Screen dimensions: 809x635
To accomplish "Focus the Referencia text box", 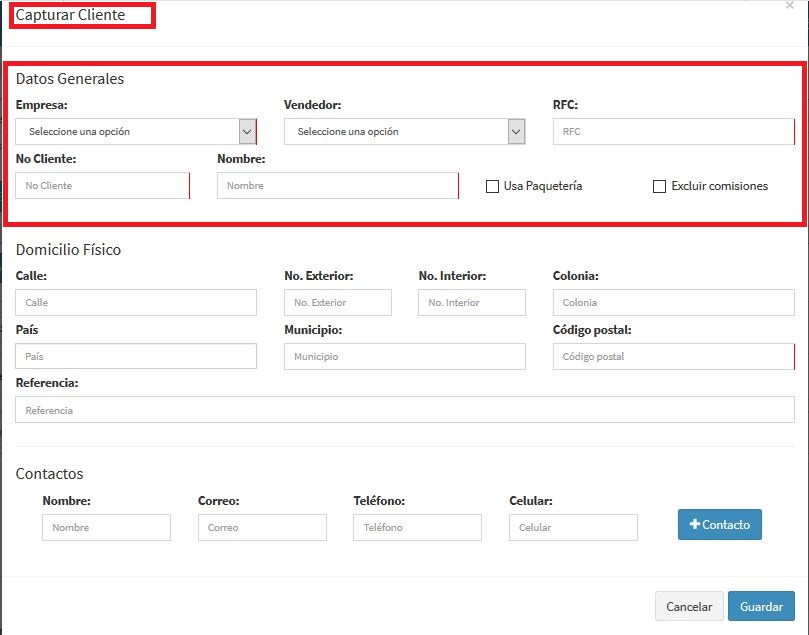I will pos(404,410).
